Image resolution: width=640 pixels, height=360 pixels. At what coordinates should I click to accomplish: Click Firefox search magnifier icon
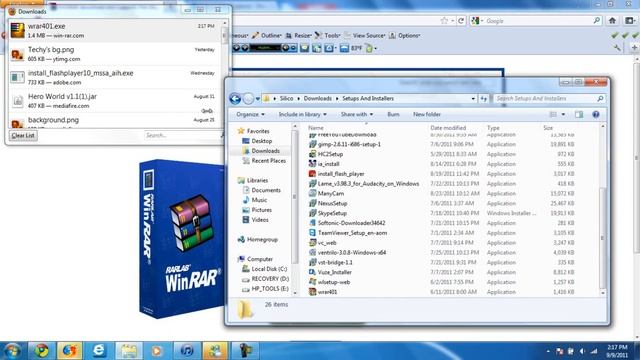pyautogui.click(x=596, y=20)
